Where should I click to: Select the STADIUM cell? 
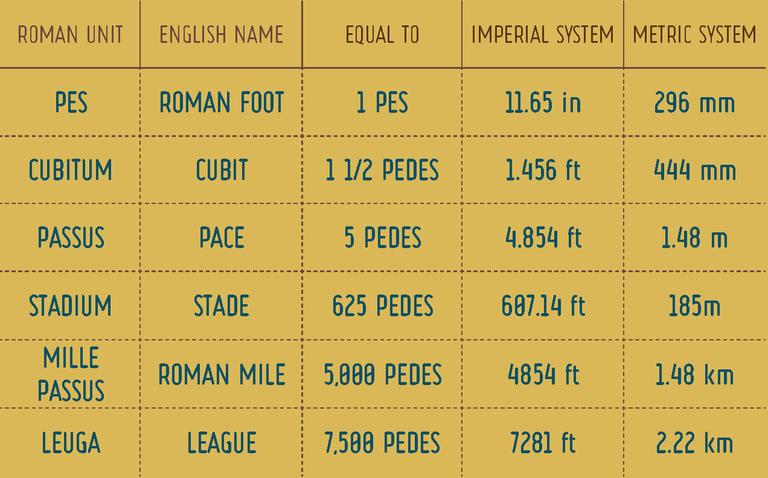point(70,306)
